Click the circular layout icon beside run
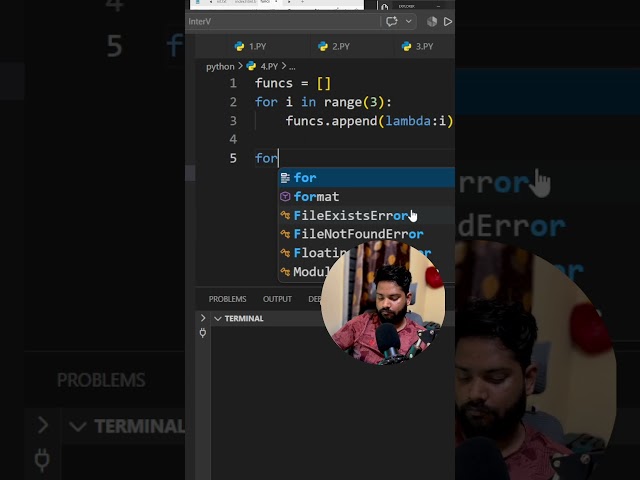The image size is (640, 480). pyautogui.click(x=432, y=22)
